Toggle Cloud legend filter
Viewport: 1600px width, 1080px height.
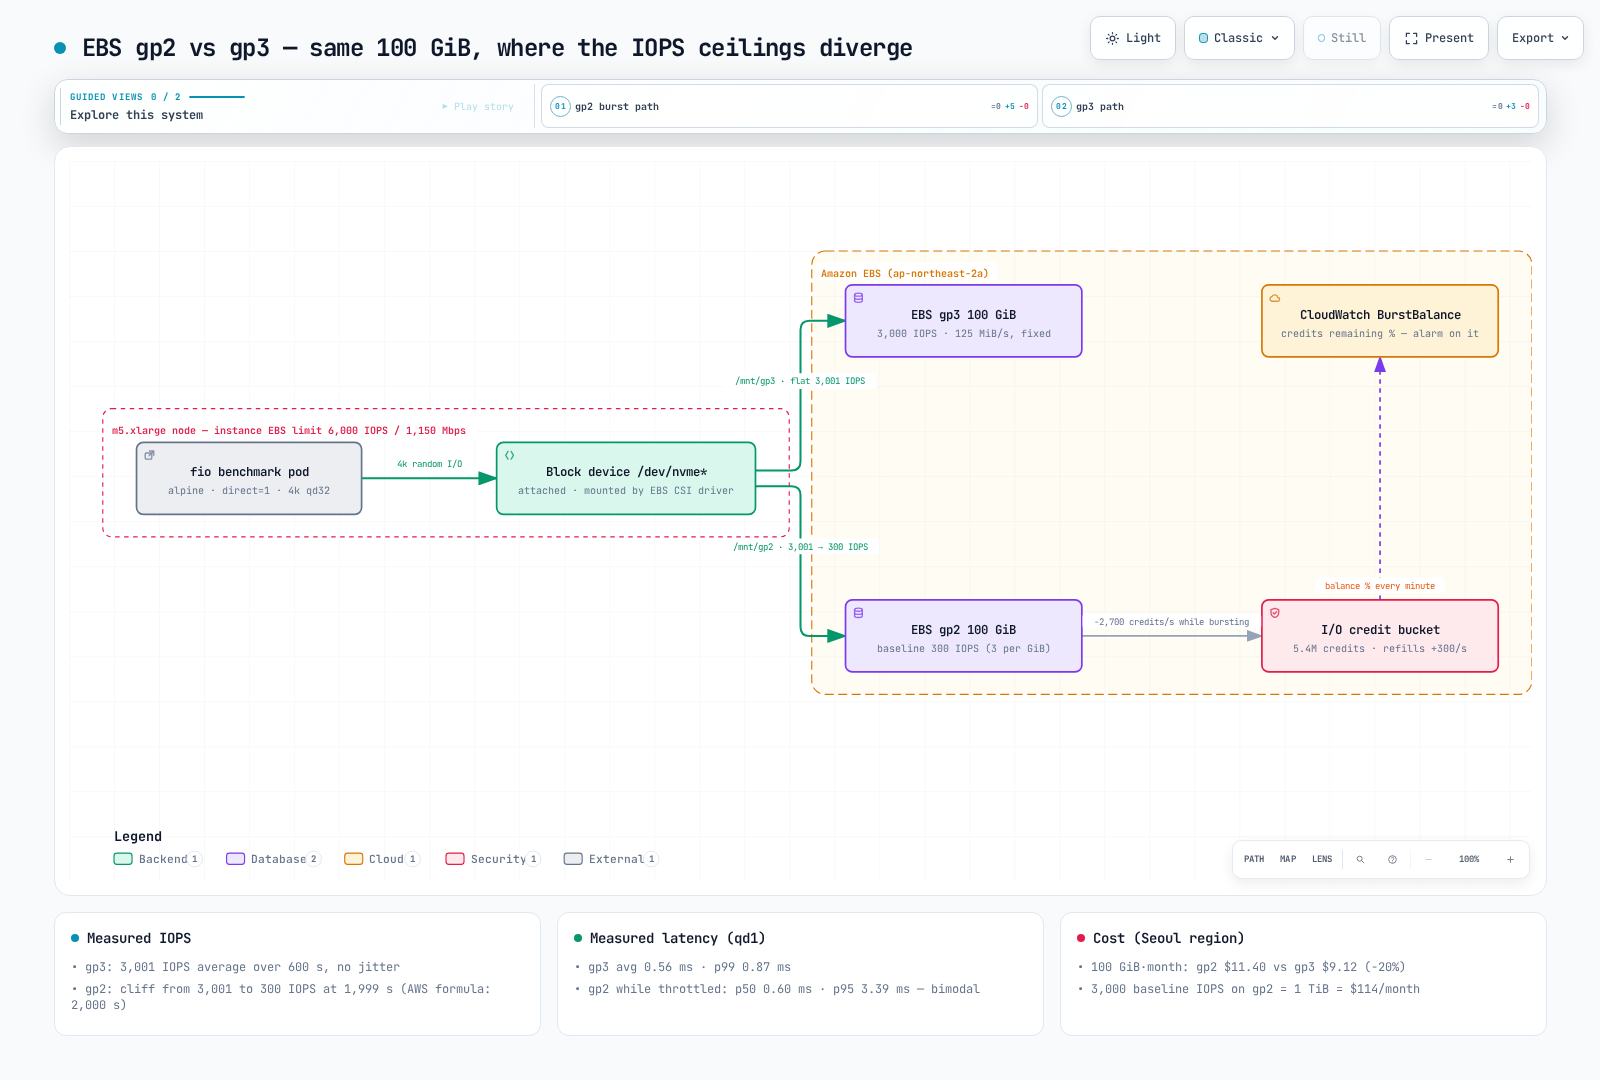(382, 859)
